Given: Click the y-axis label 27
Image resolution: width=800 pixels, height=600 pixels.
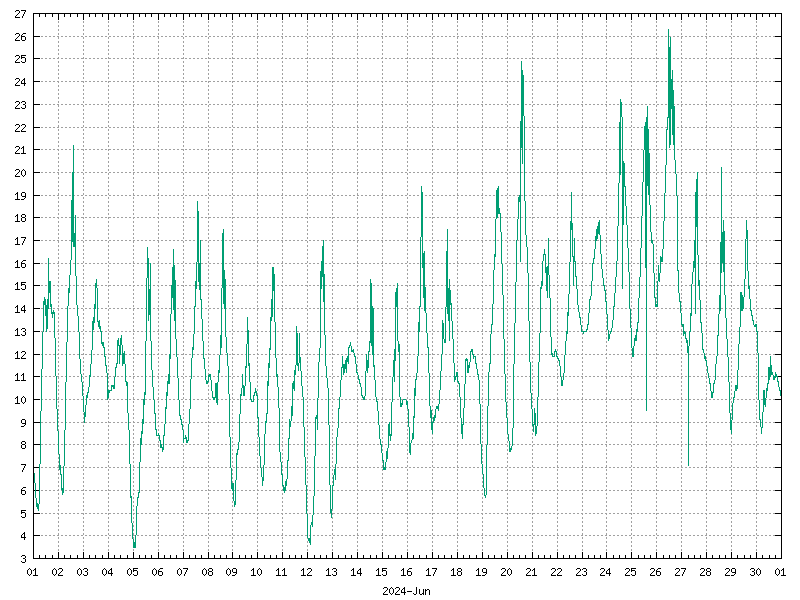Looking at the screenshot, I should pyautogui.click(x=20, y=14).
